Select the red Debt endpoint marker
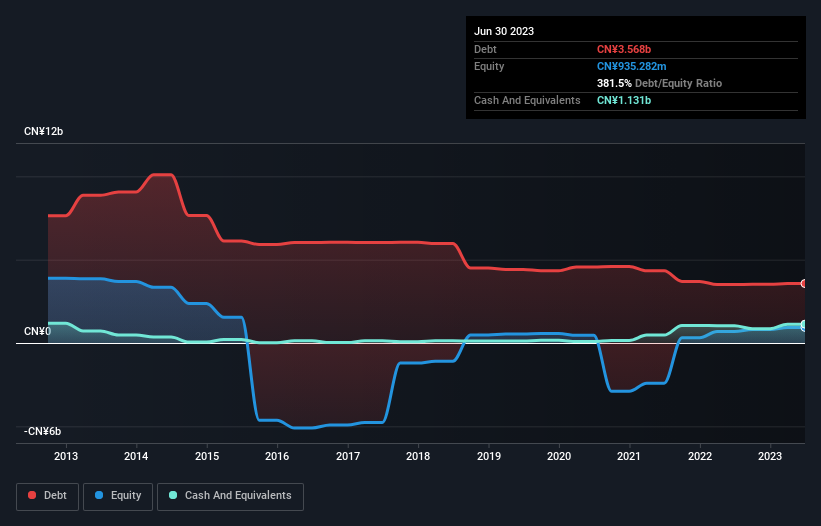This screenshot has width=821, height=526. pyautogui.click(x=804, y=284)
